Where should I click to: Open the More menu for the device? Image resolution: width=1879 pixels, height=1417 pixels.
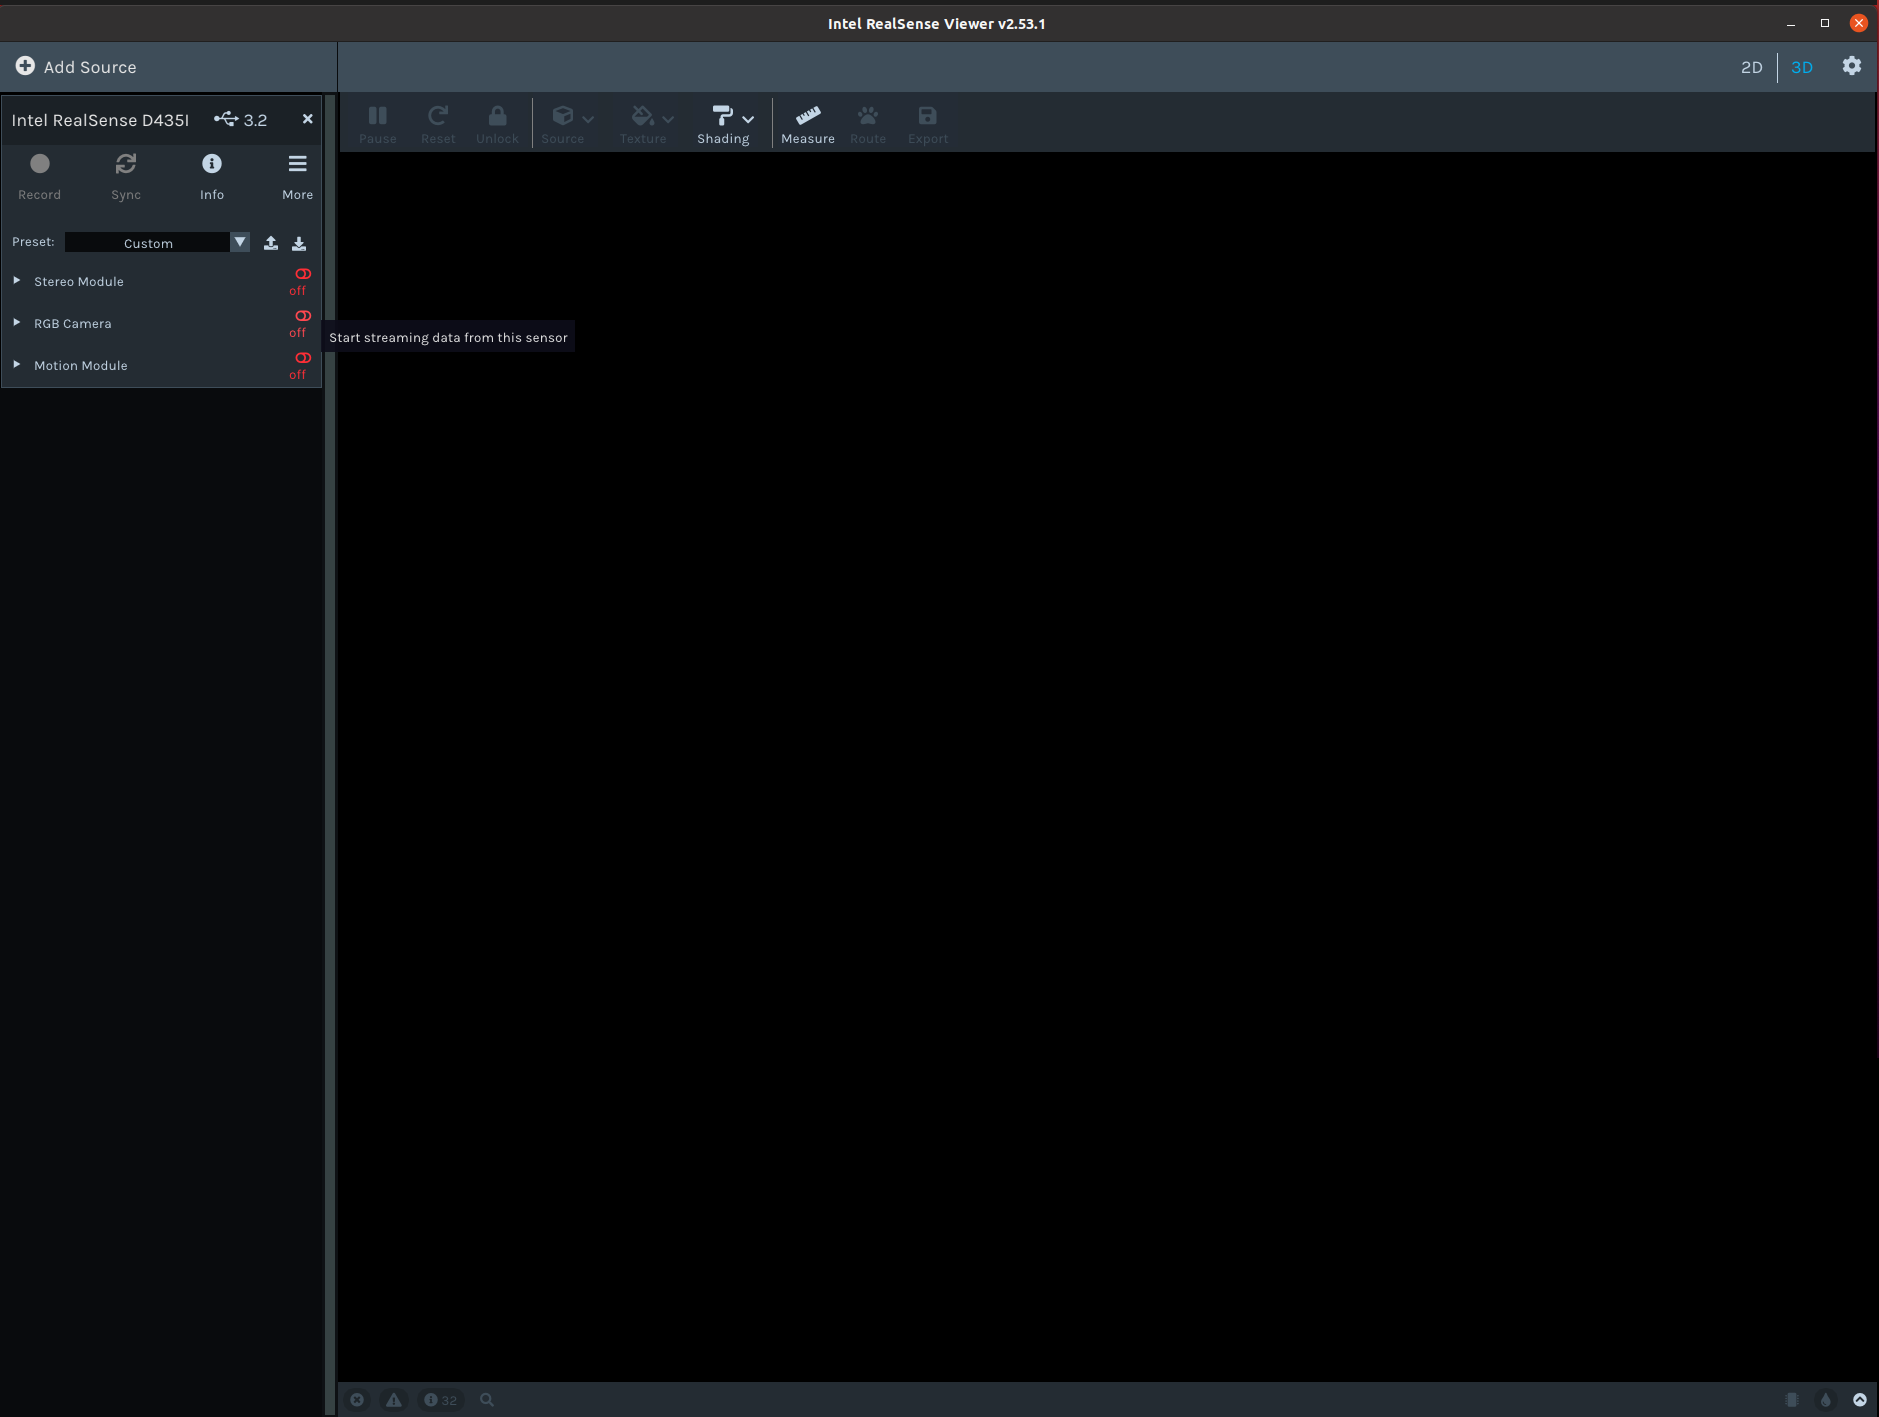click(296, 170)
